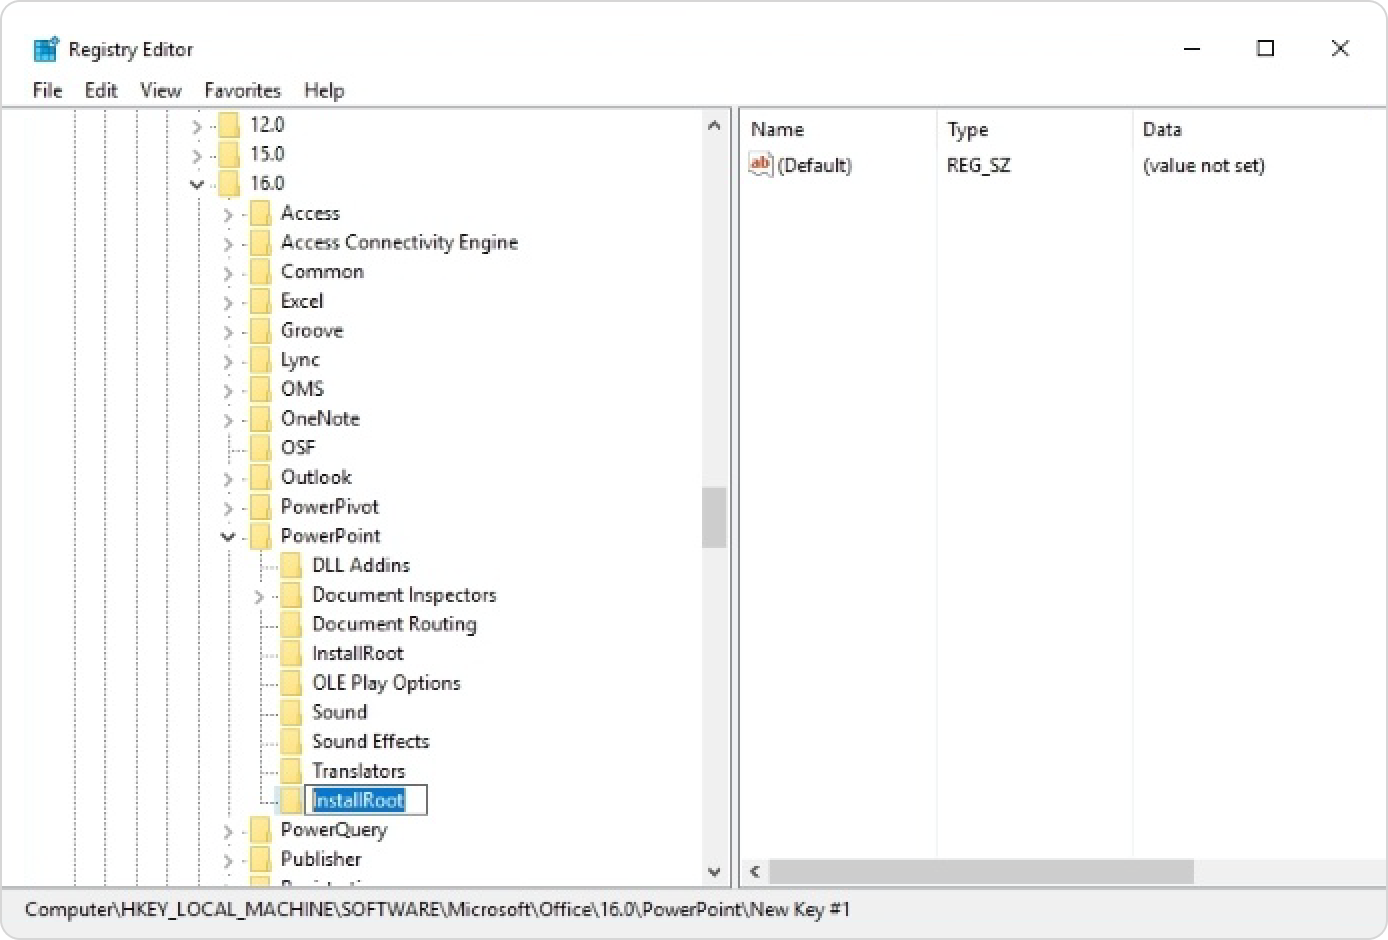Expand the Document Inspectors key

[x=259, y=596]
